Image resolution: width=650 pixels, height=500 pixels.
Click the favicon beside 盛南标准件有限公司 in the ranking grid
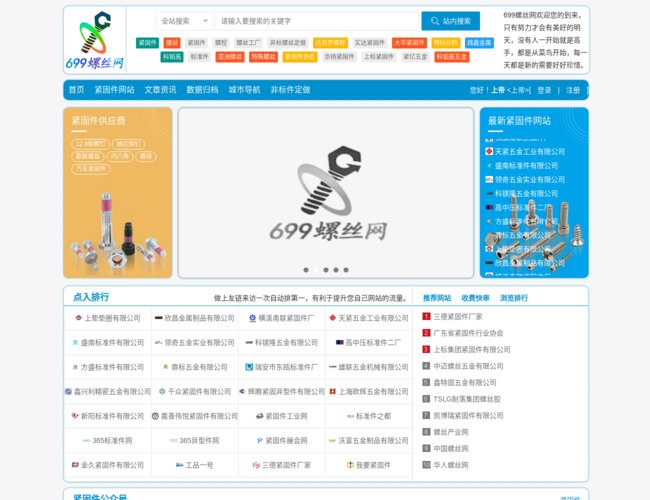pyautogui.click(x=75, y=342)
